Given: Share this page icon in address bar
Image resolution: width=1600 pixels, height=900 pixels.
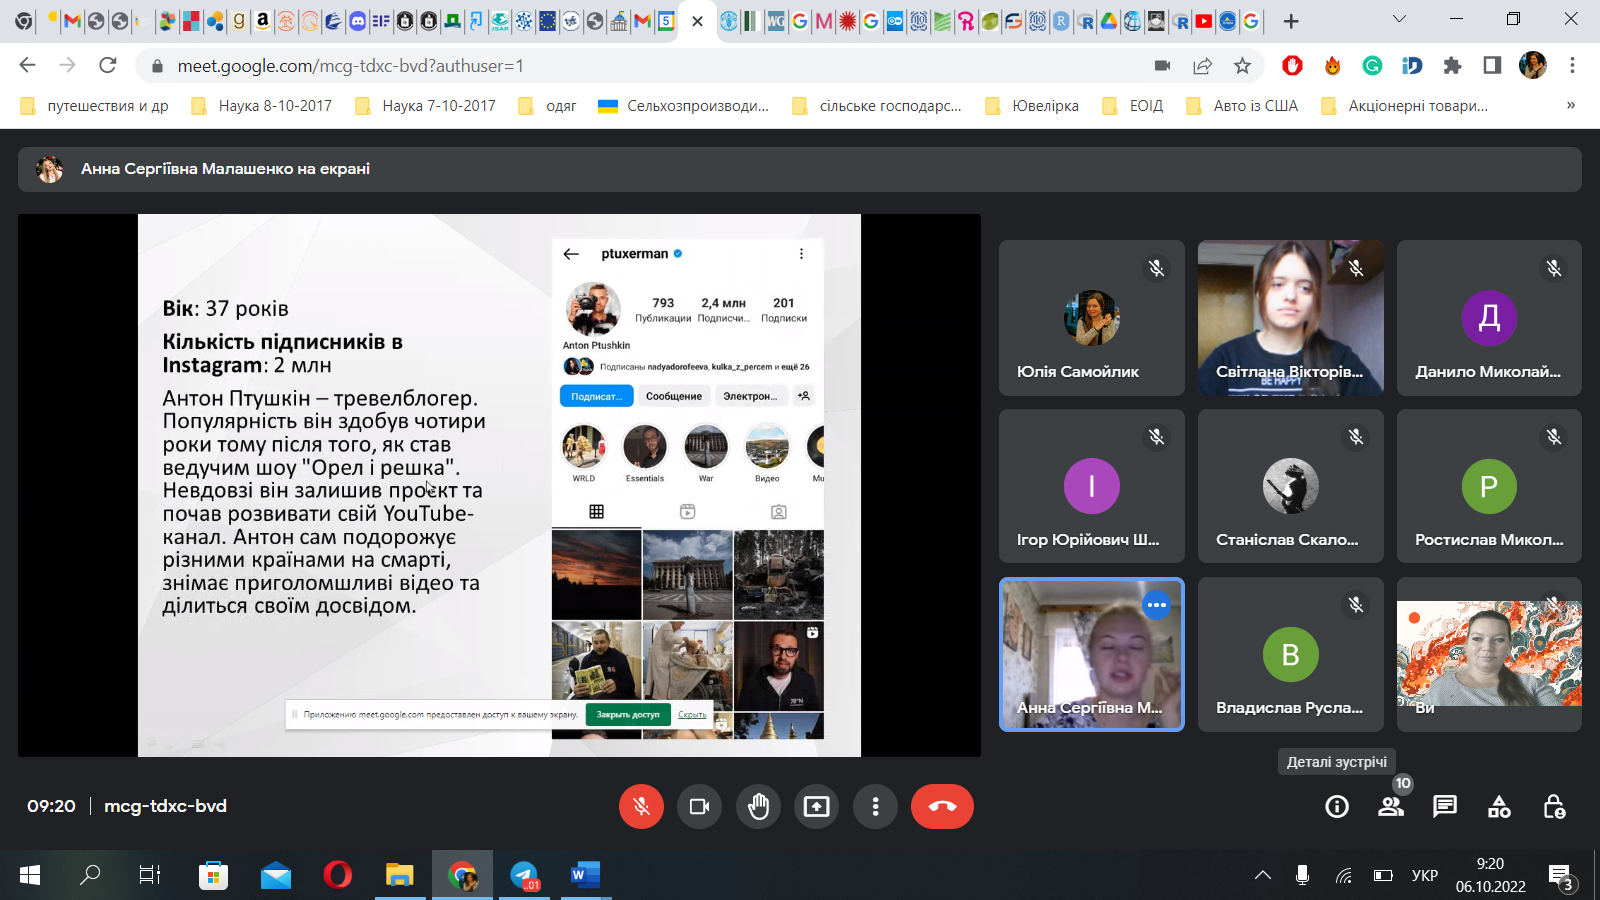Looking at the screenshot, I should [1202, 65].
